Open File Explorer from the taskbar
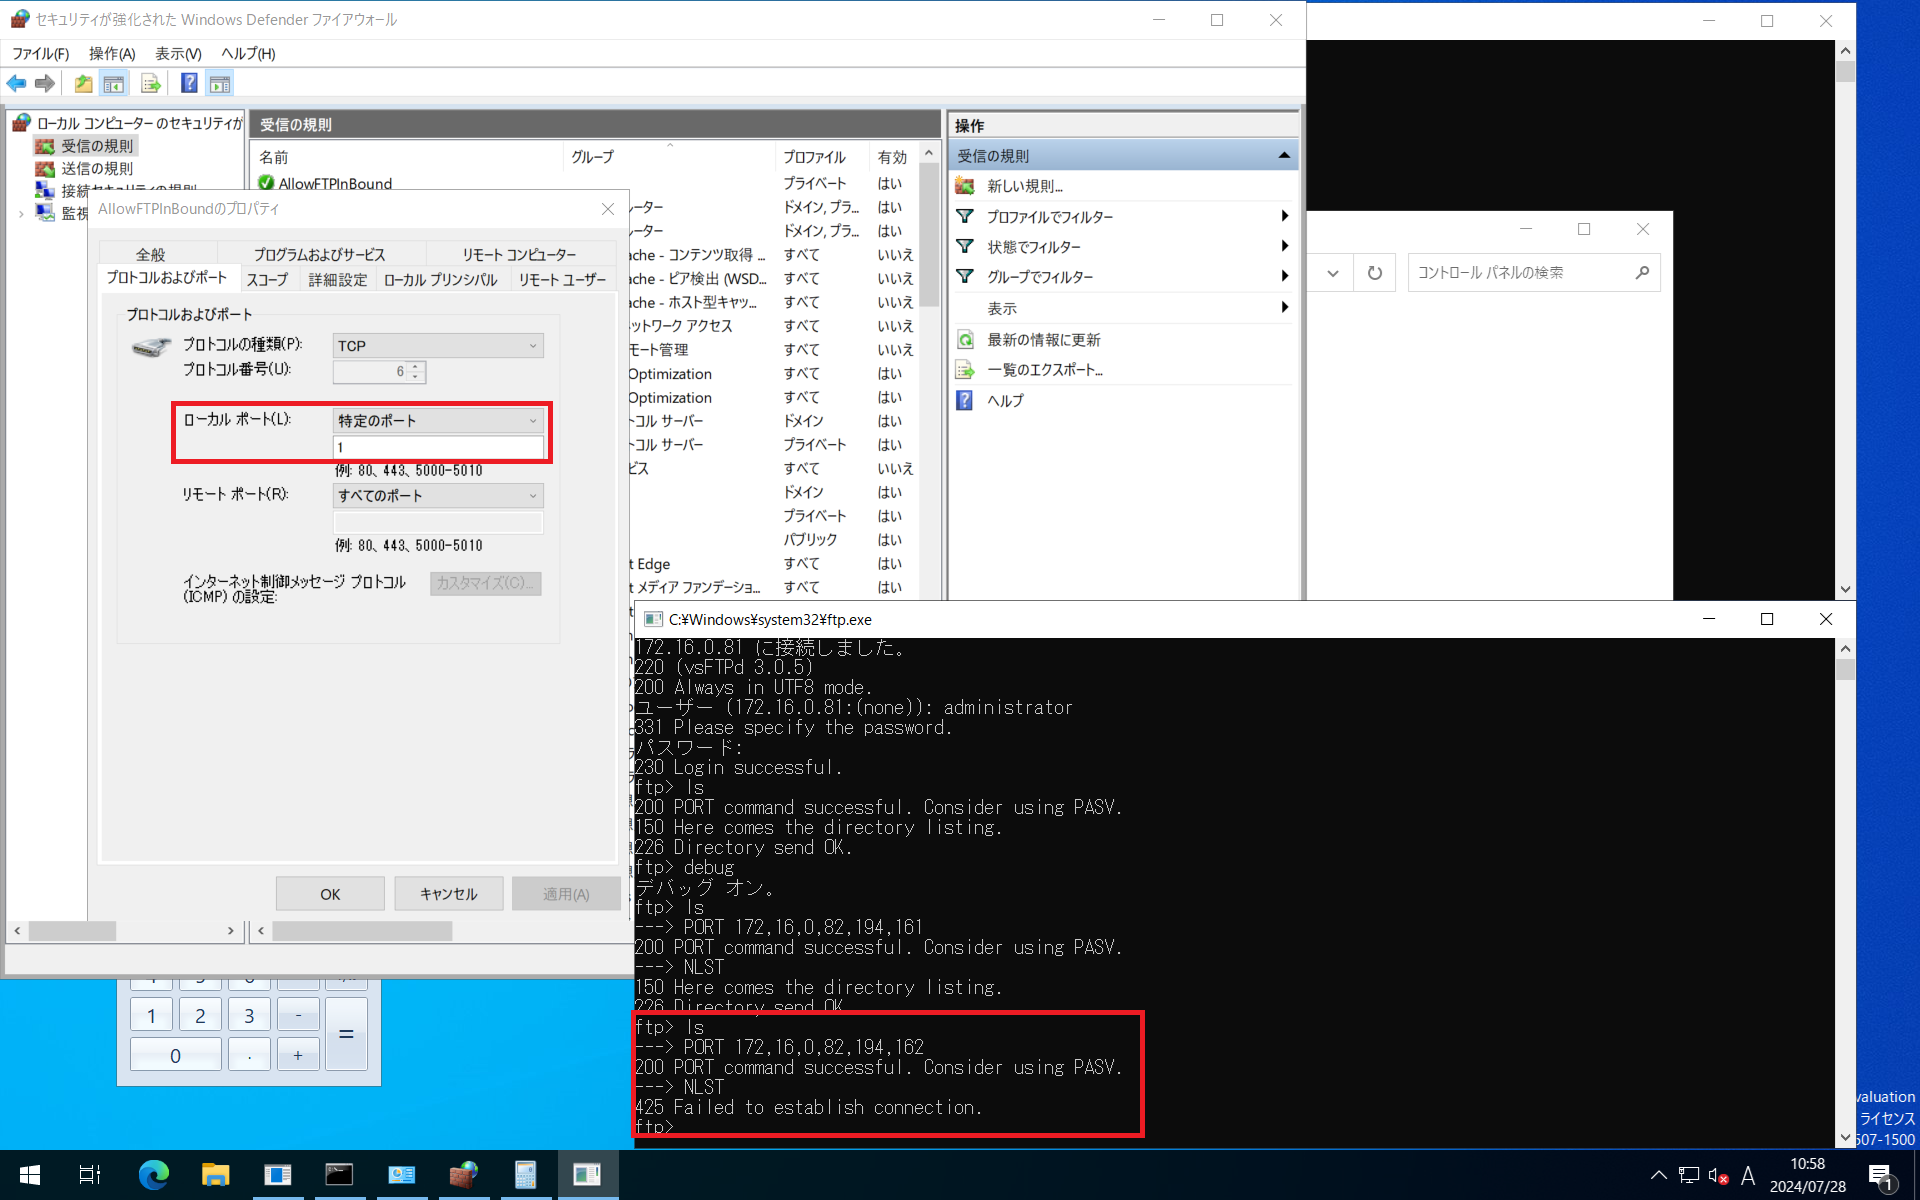 point(215,1174)
